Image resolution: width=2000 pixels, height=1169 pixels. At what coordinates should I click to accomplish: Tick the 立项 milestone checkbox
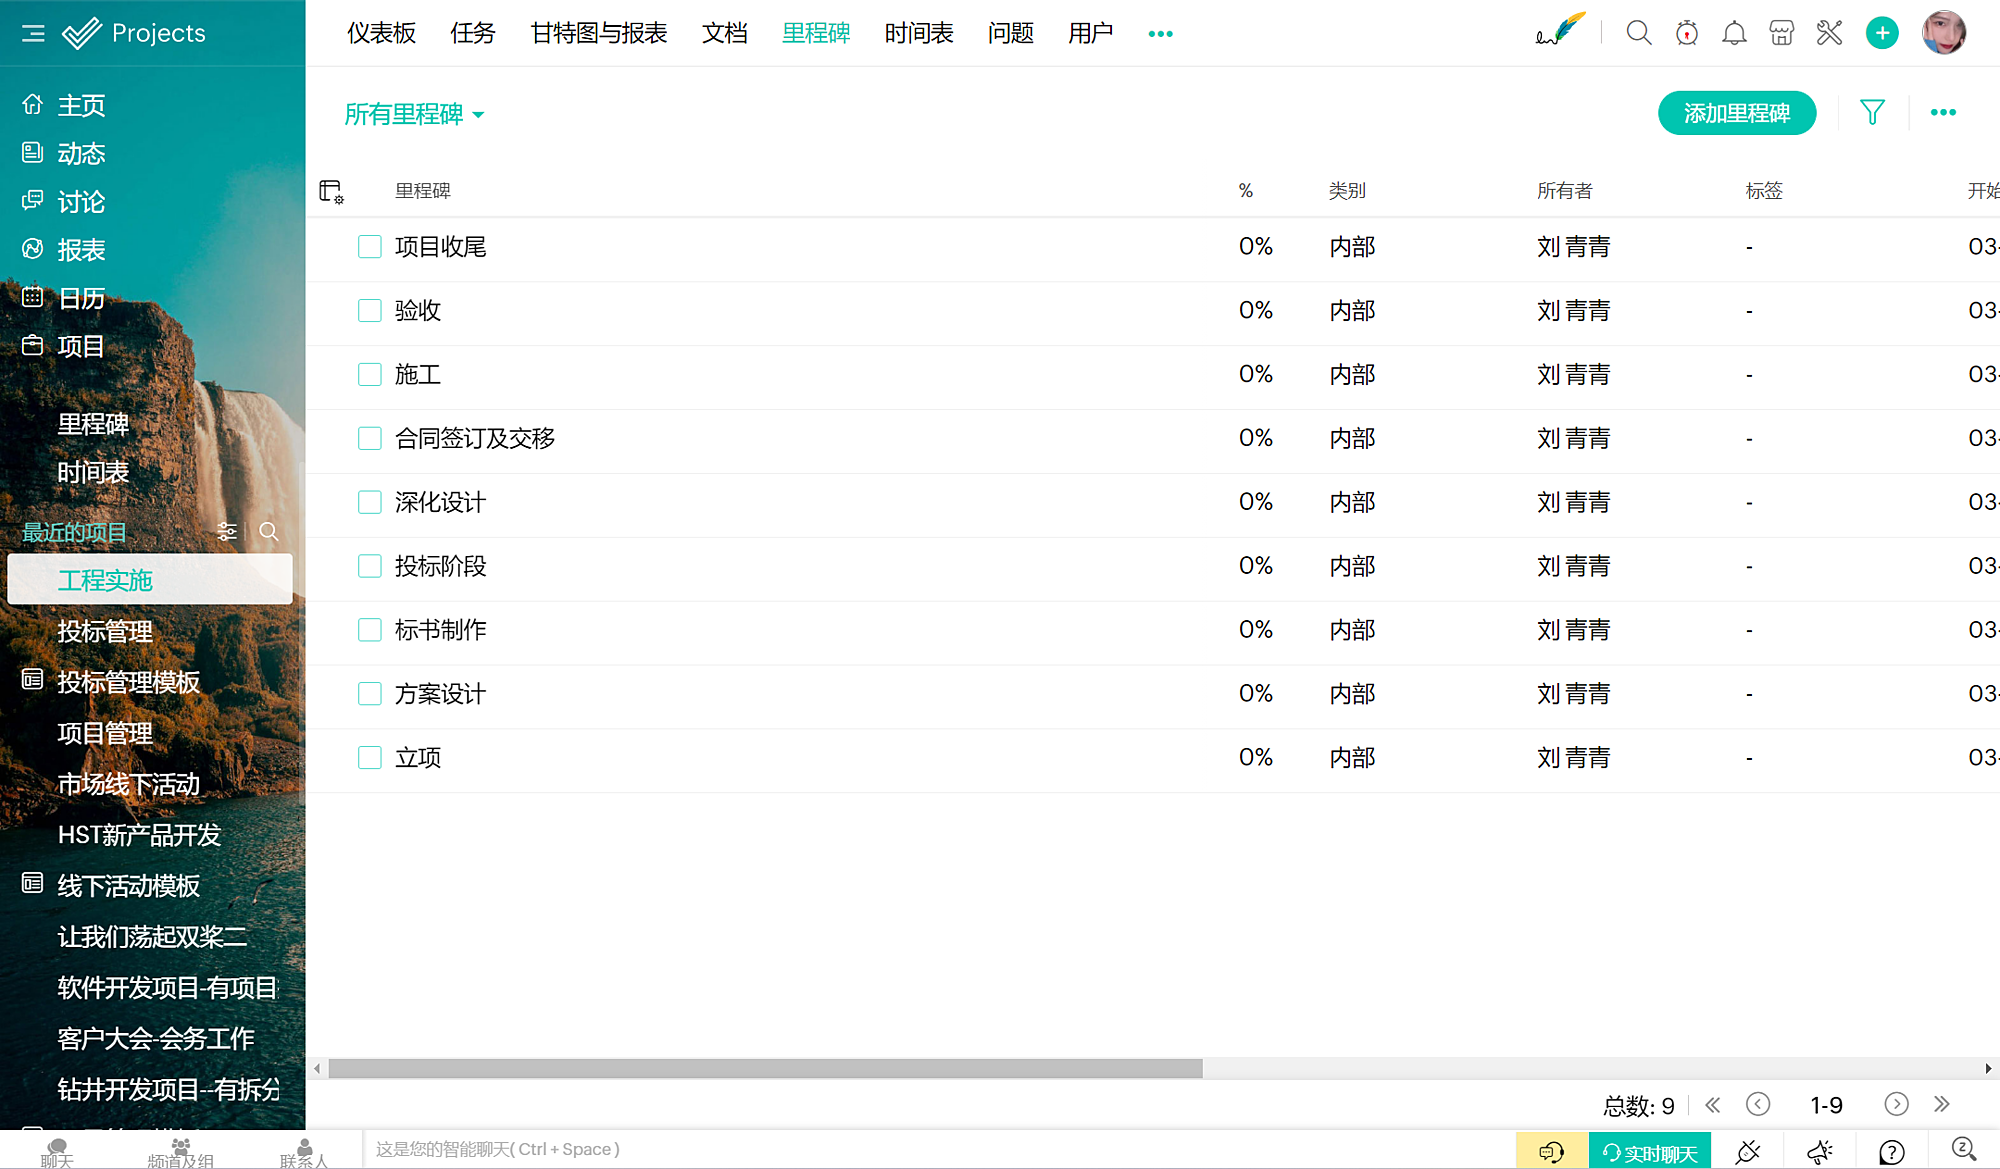point(370,758)
